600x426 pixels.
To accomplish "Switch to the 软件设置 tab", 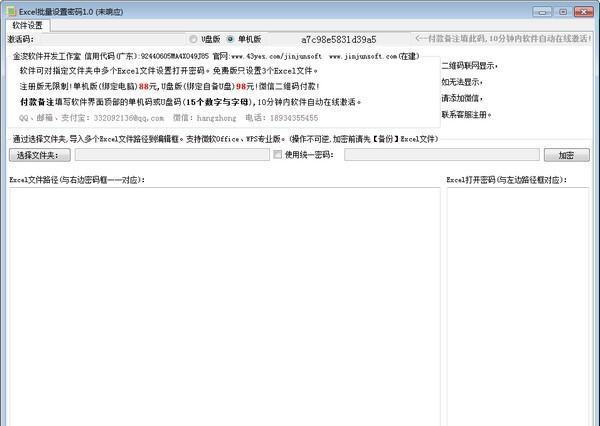I will tap(28, 26).
